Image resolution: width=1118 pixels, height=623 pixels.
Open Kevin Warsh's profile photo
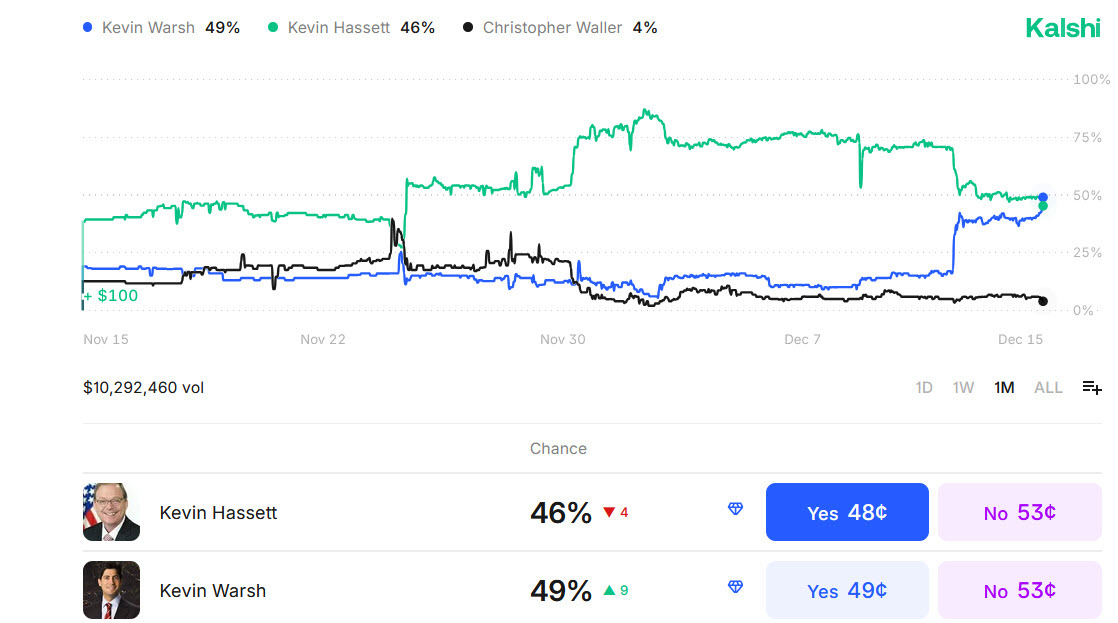[x=111, y=590]
